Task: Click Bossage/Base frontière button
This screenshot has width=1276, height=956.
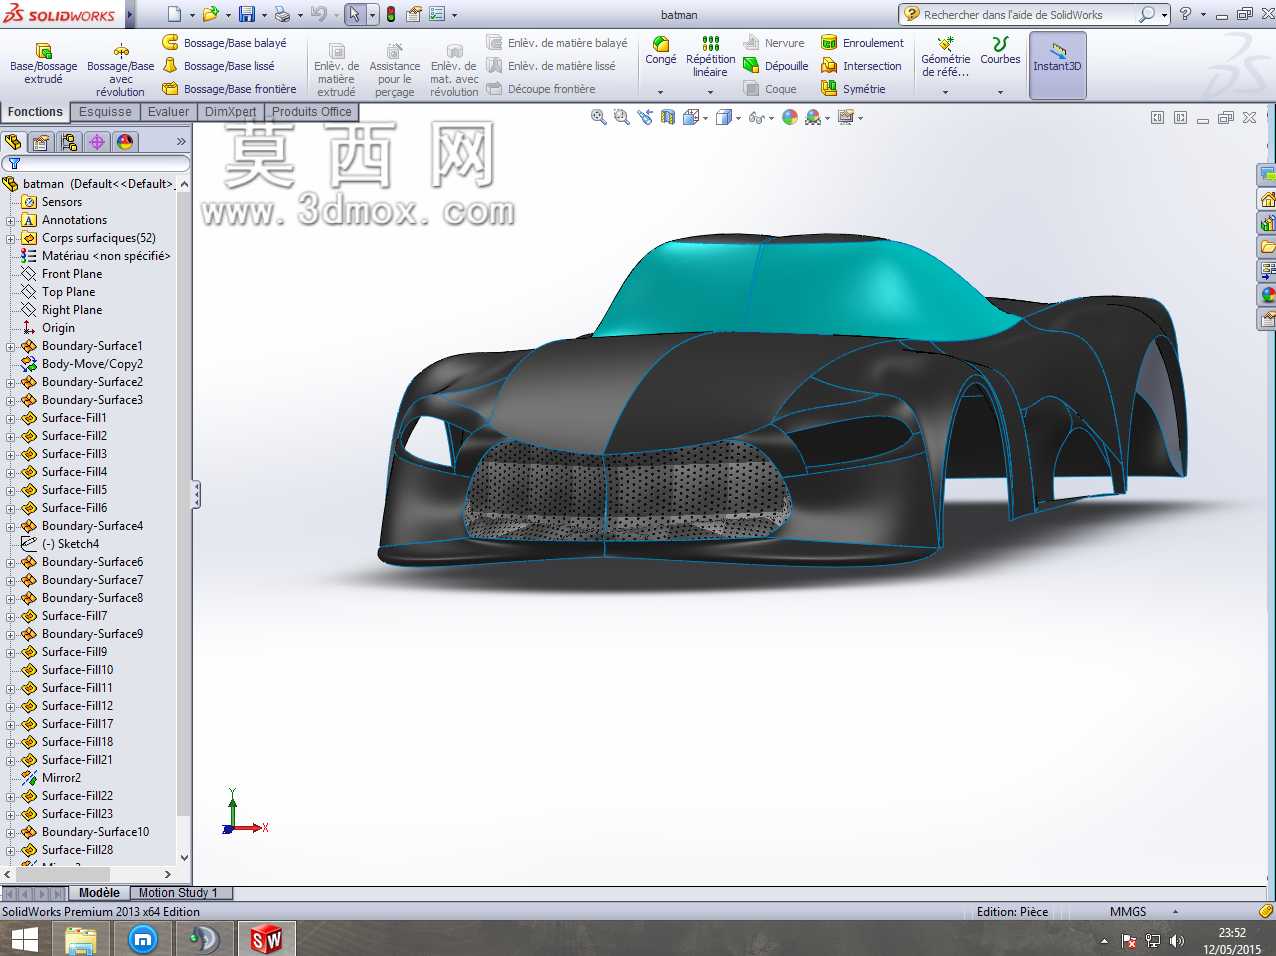Action: pyautogui.click(x=229, y=89)
